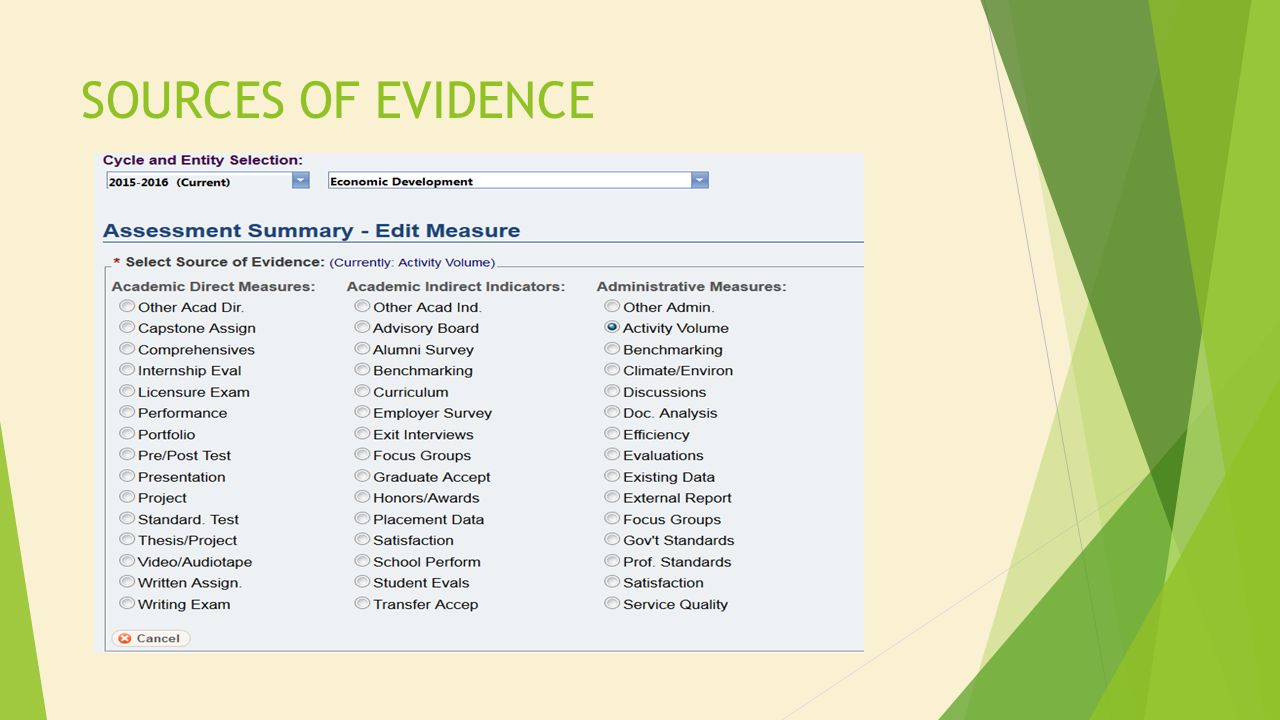Pick Focus Groups under Administrative Measures
This screenshot has width=1280, height=720.
pos(612,519)
